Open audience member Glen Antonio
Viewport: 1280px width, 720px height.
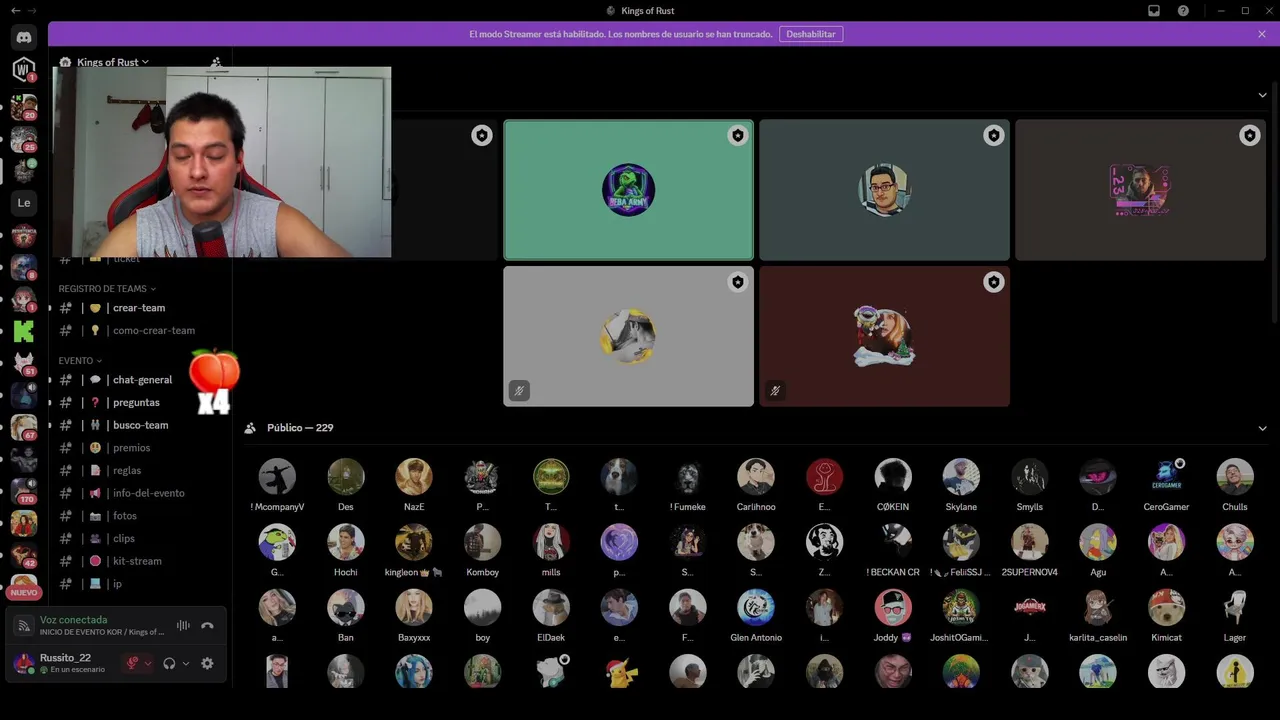click(756, 614)
